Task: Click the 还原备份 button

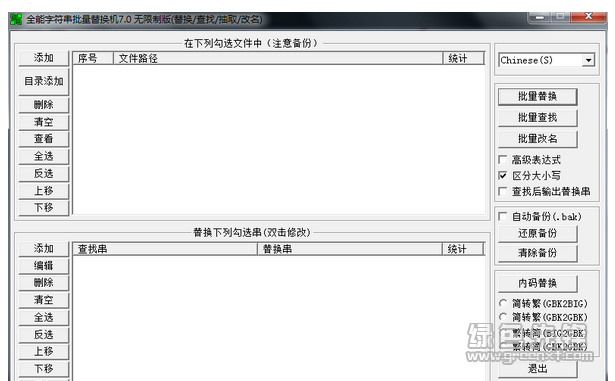Action: tap(537, 233)
